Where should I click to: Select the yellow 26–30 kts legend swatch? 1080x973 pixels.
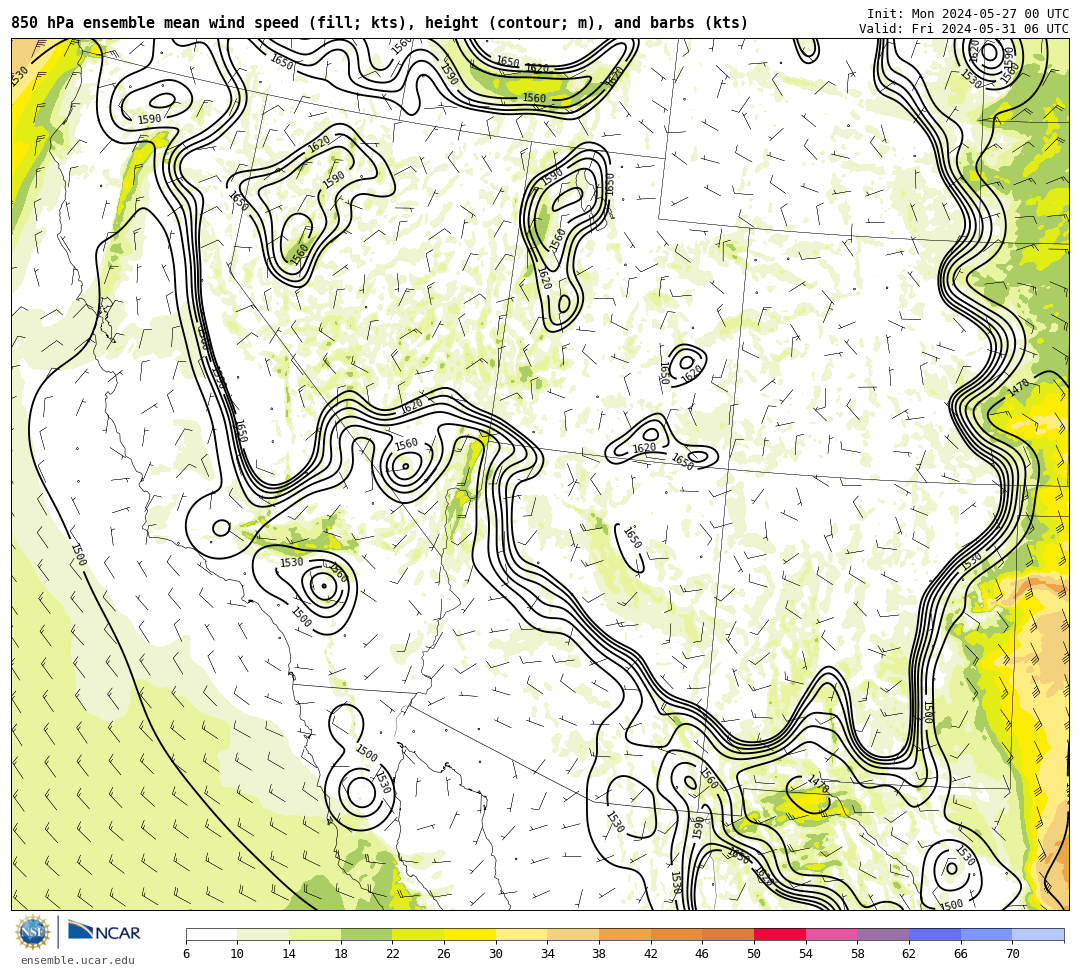point(470,934)
